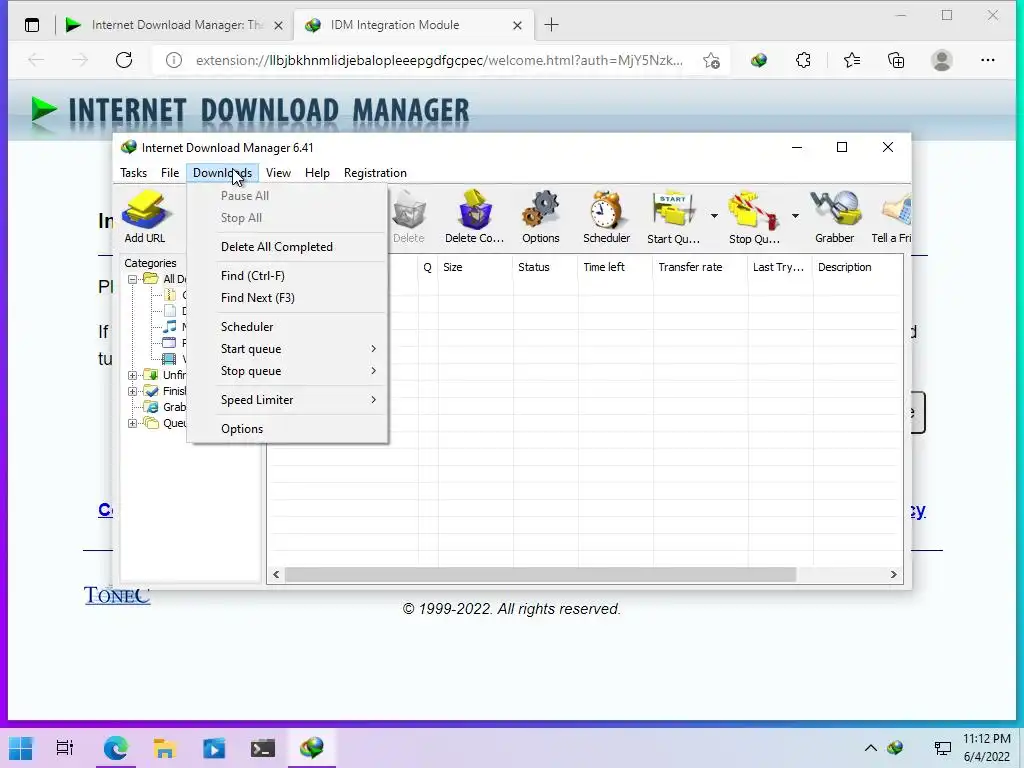This screenshot has height=768, width=1024.
Task: Open the Registration menu
Action: click(x=376, y=173)
